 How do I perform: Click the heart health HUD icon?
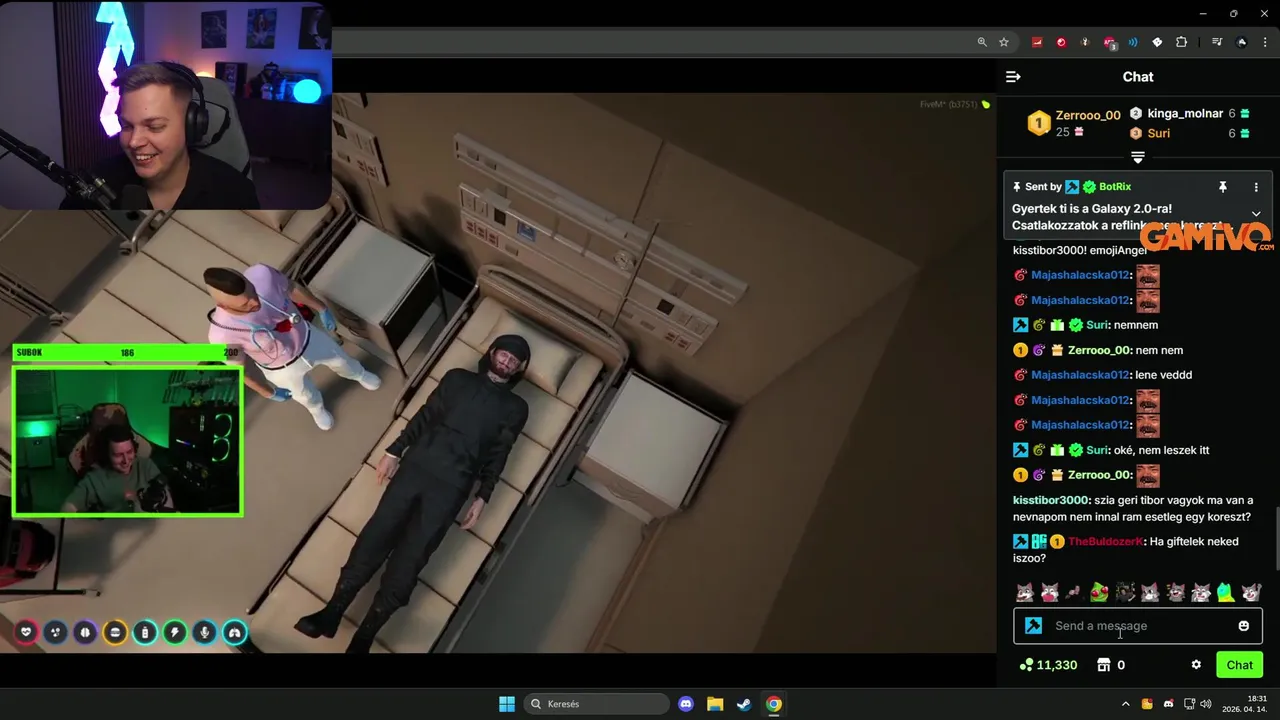click(26, 632)
